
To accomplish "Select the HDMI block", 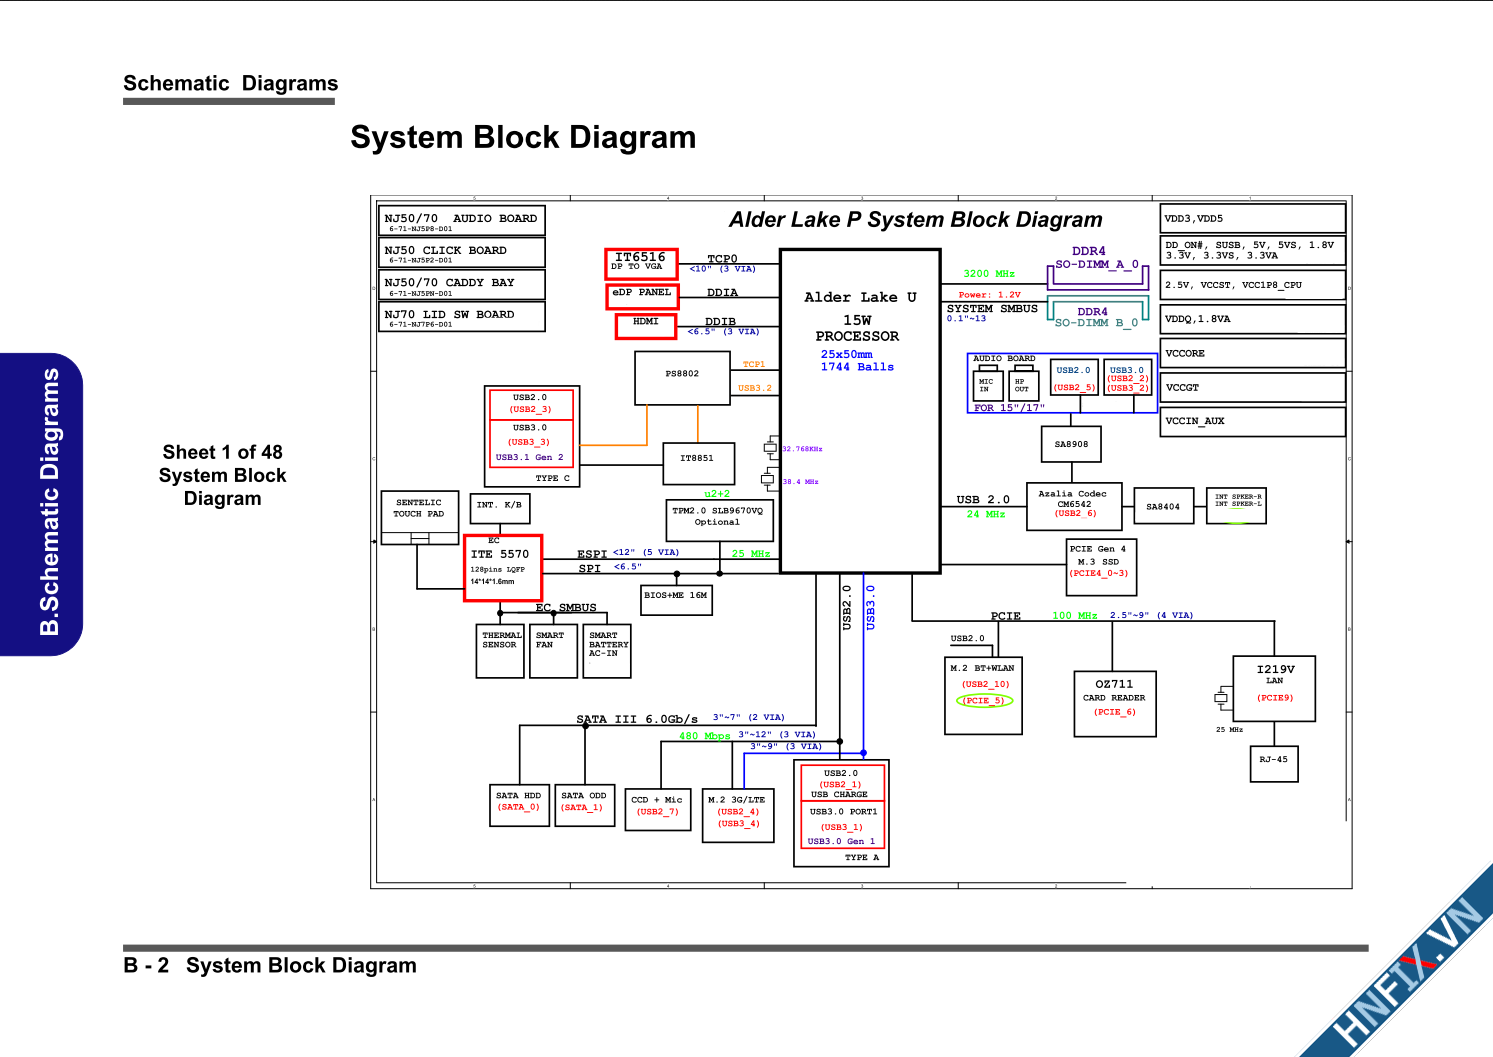I will [x=645, y=326].
